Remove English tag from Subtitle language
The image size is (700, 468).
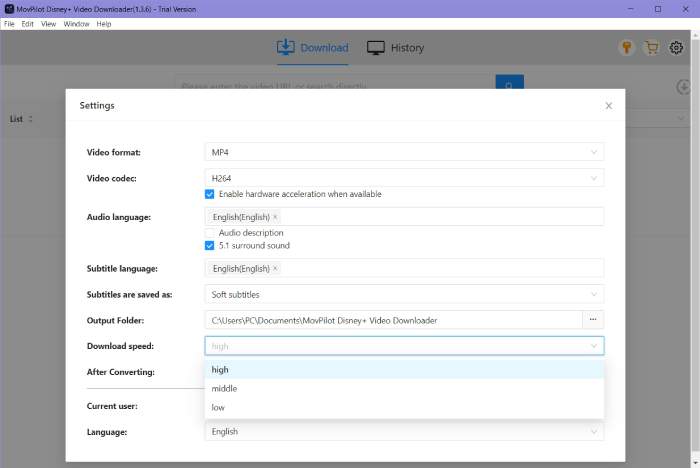[275, 268]
